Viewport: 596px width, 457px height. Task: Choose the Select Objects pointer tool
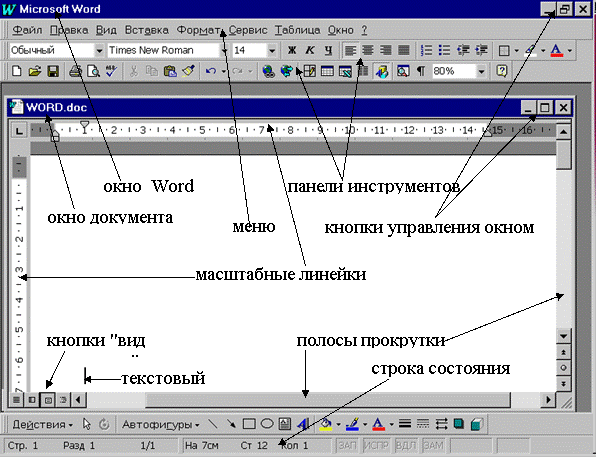point(86,424)
